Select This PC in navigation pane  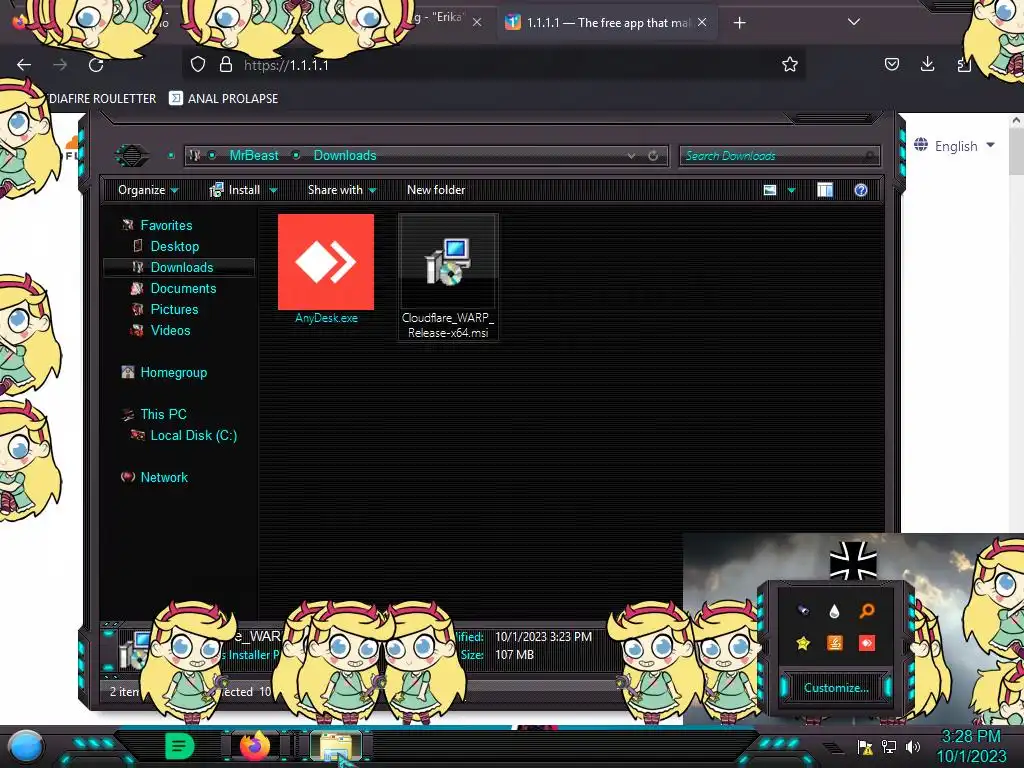click(163, 414)
